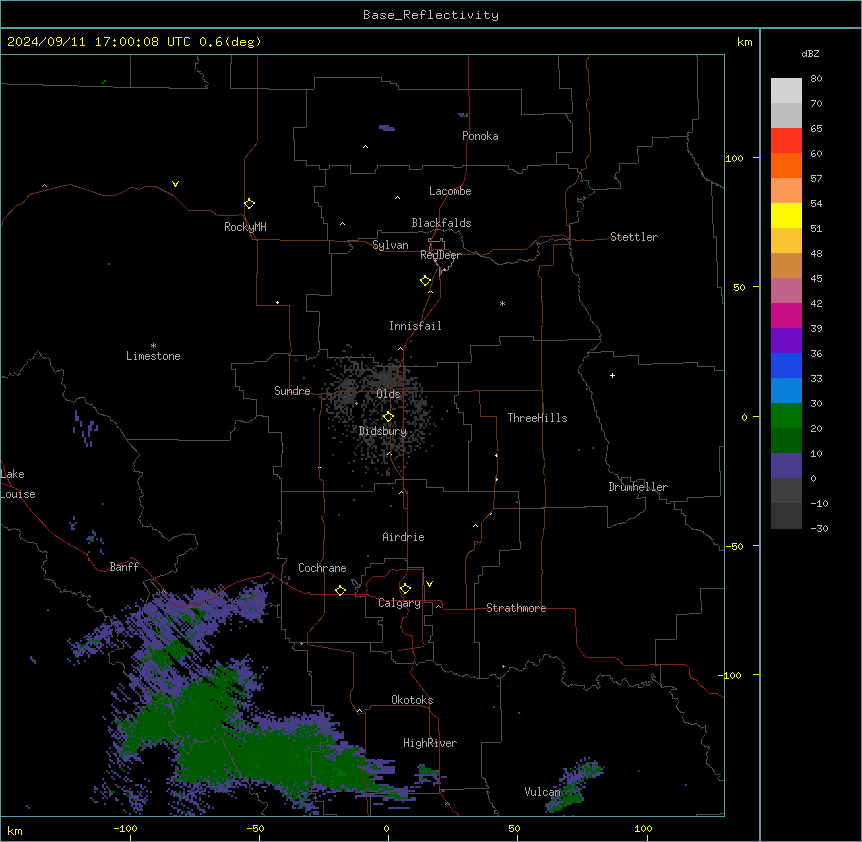Click the orange 57-60 dBZ legend swatch
Image resolution: width=862 pixels, height=842 pixels.
786,165
